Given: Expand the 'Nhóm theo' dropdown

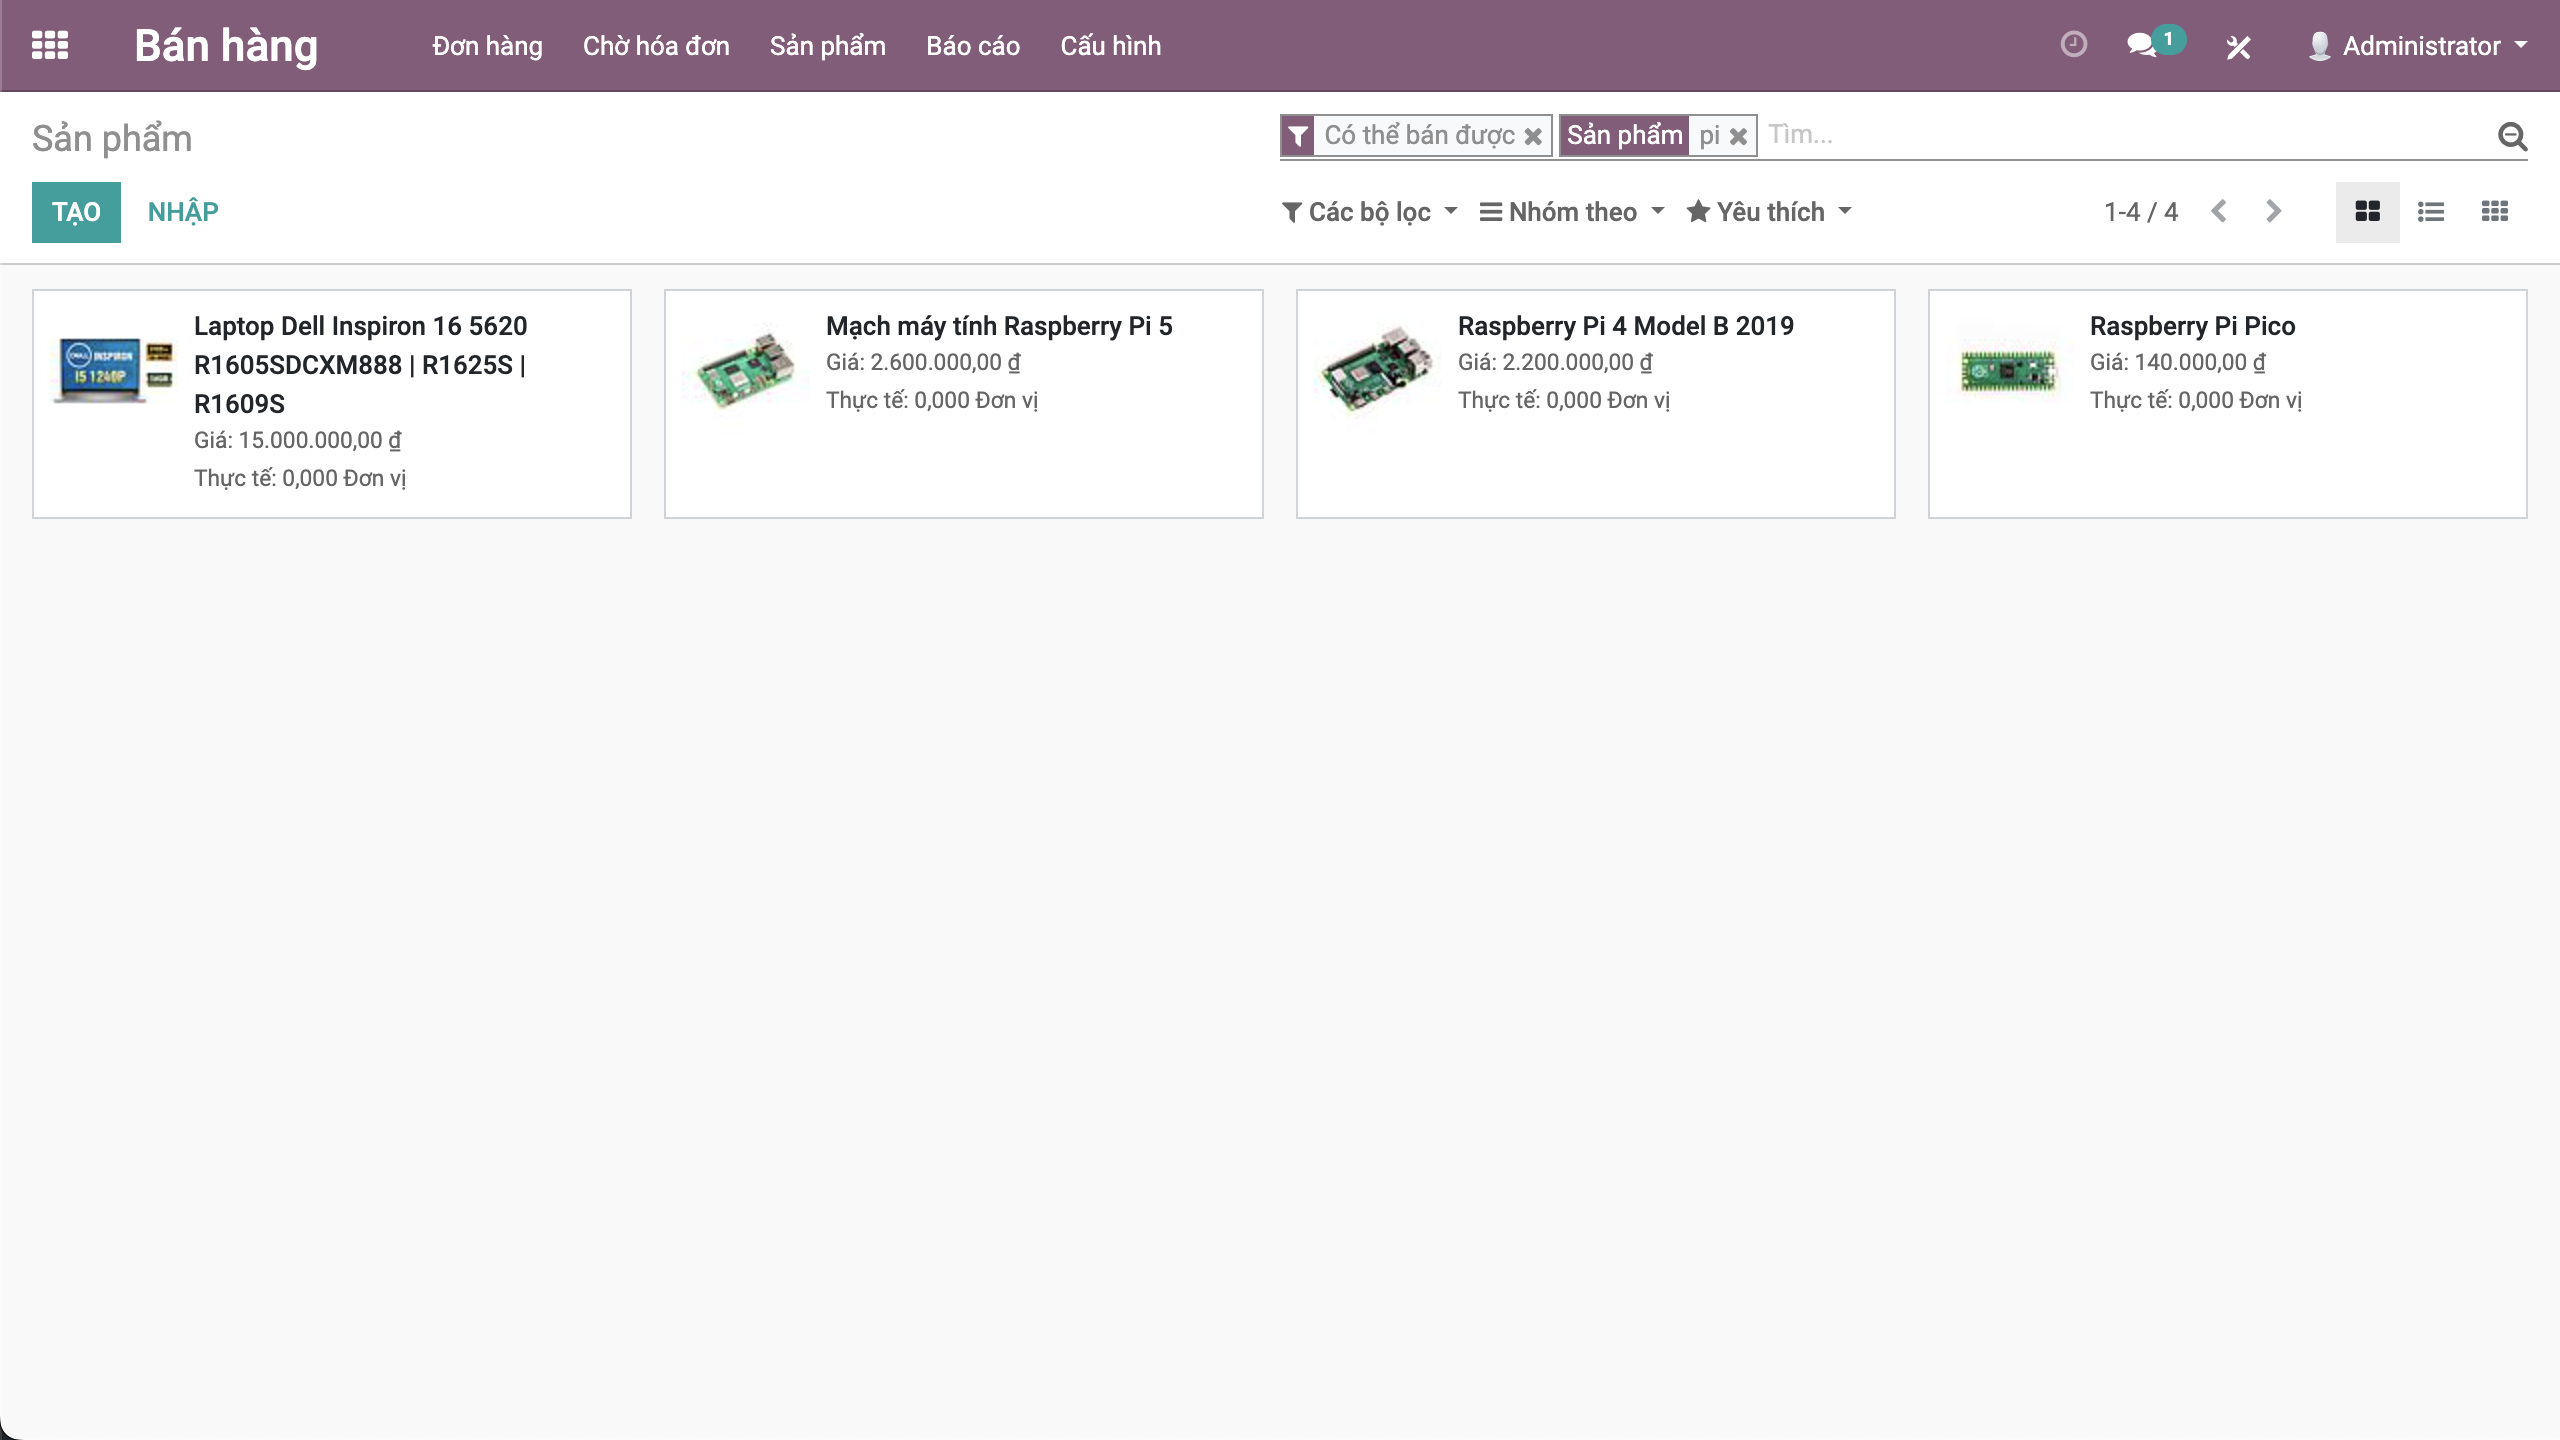Looking at the screenshot, I should (1572, 212).
